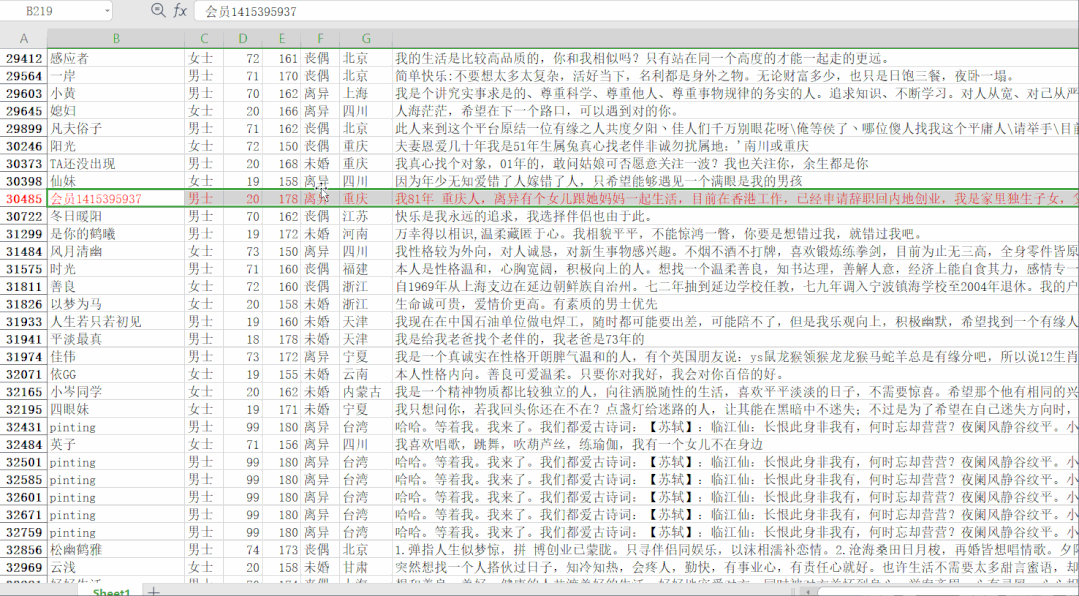Select cell containing 四眼妹

click(116, 409)
